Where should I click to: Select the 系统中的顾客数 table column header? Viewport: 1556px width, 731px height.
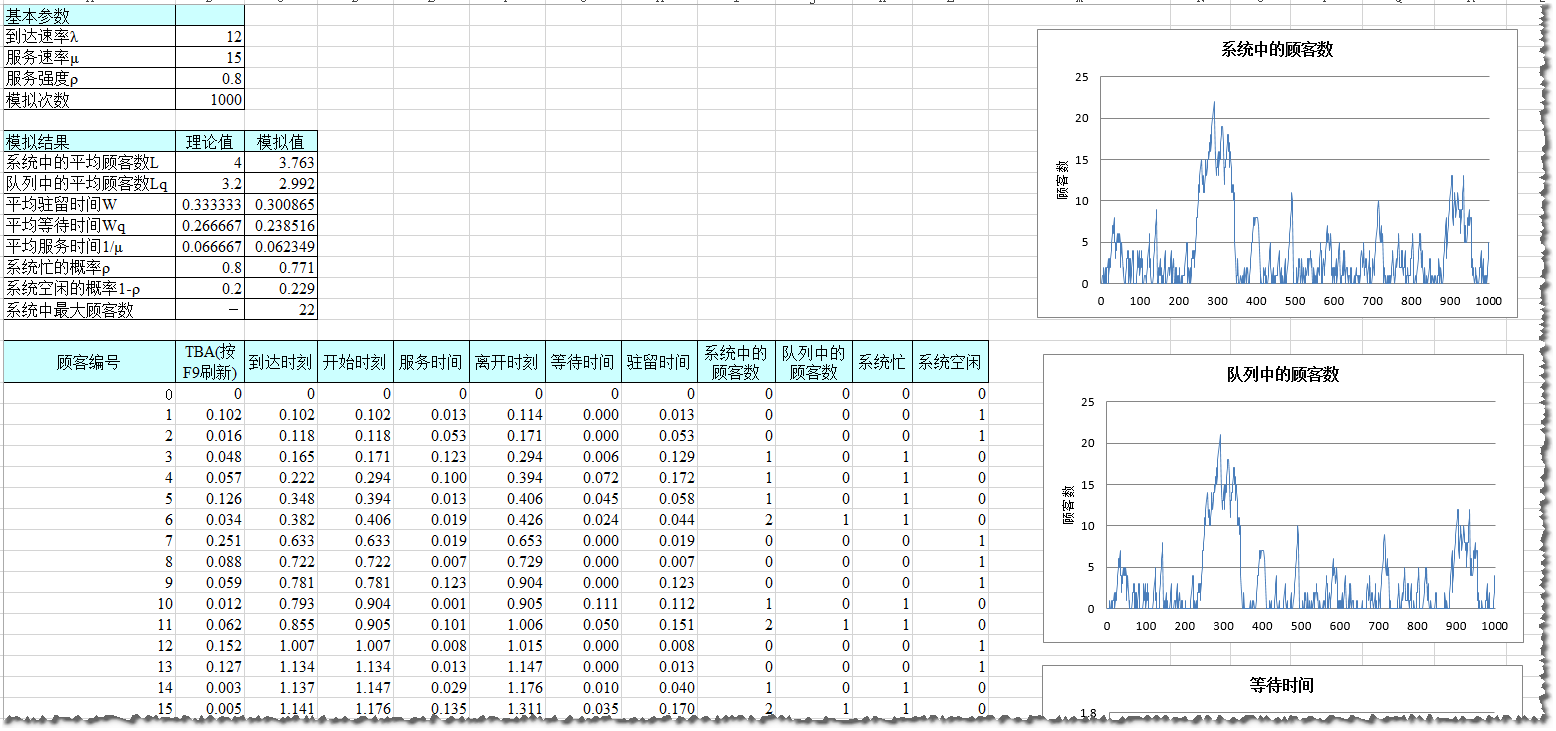tap(736, 362)
